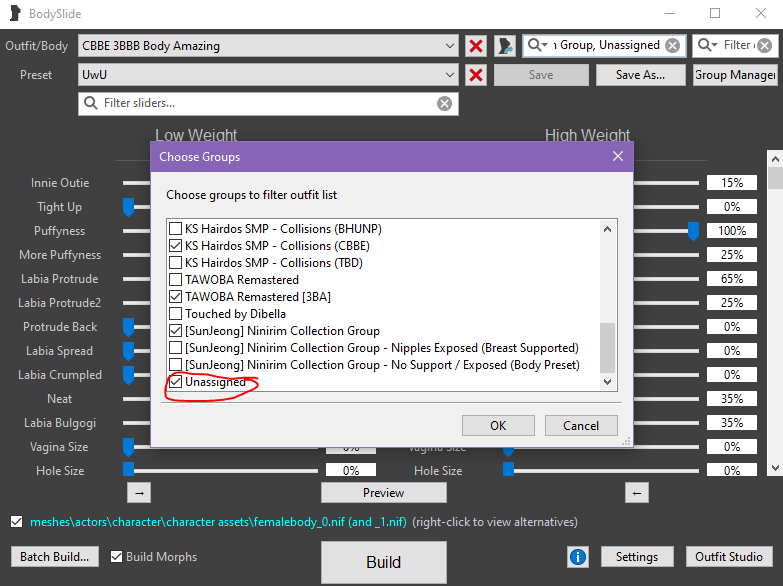The image size is (783, 586).
Task: Click the Hole Size low weight 0% field
Action: tap(351, 470)
